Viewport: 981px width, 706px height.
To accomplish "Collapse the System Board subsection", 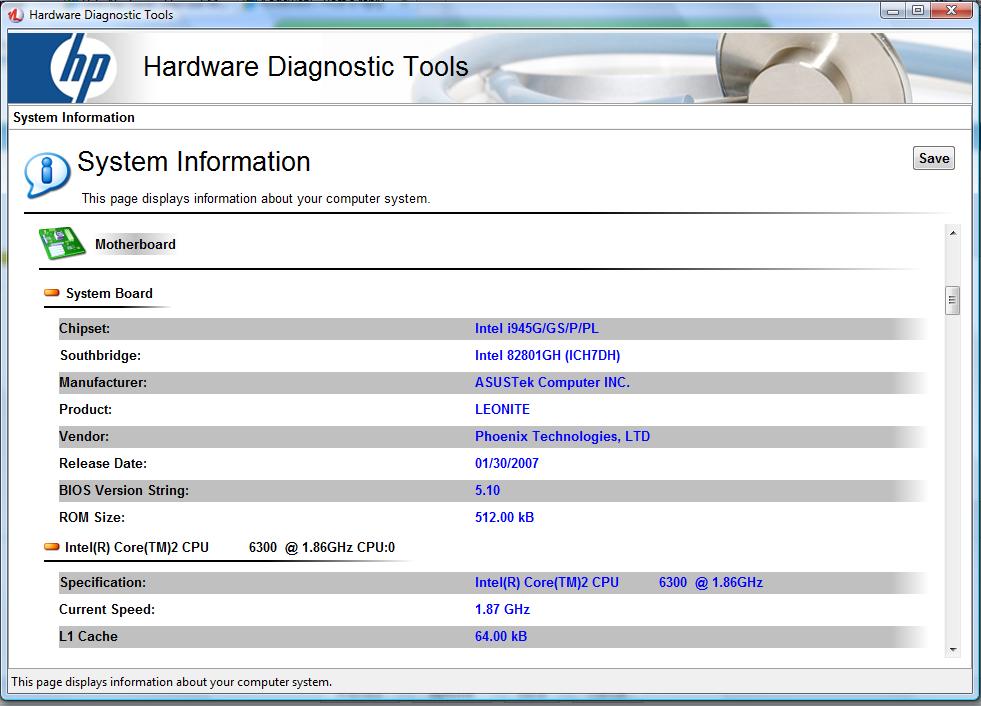I will (109, 293).
